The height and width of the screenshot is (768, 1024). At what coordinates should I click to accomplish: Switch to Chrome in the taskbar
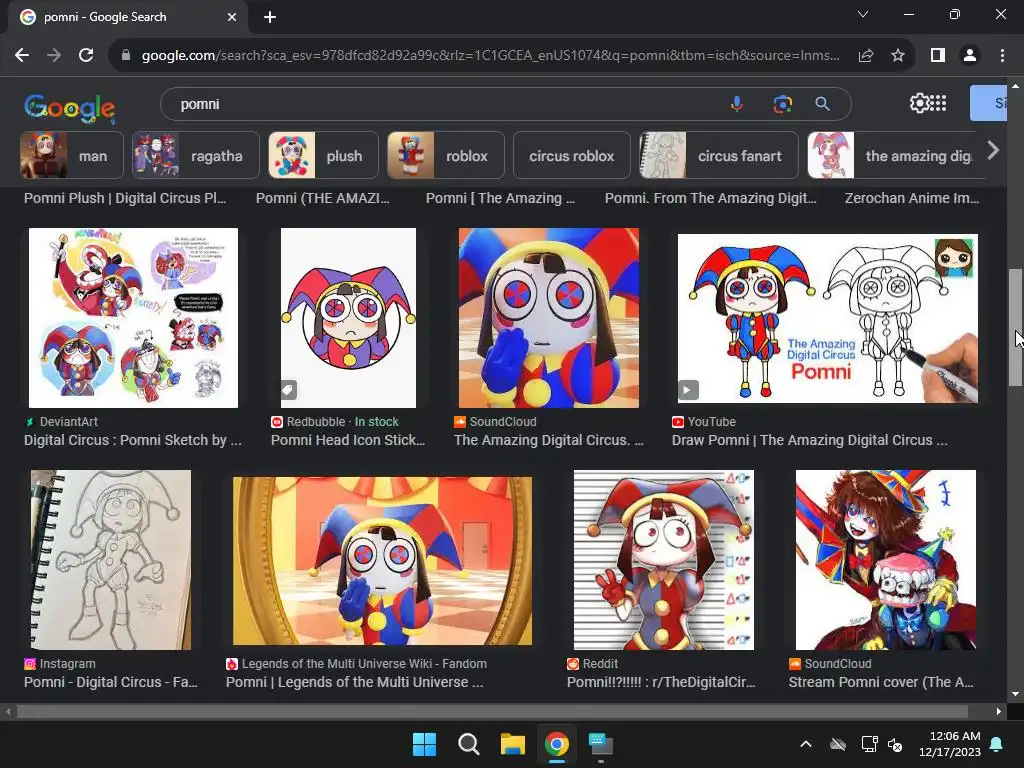pyautogui.click(x=556, y=744)
